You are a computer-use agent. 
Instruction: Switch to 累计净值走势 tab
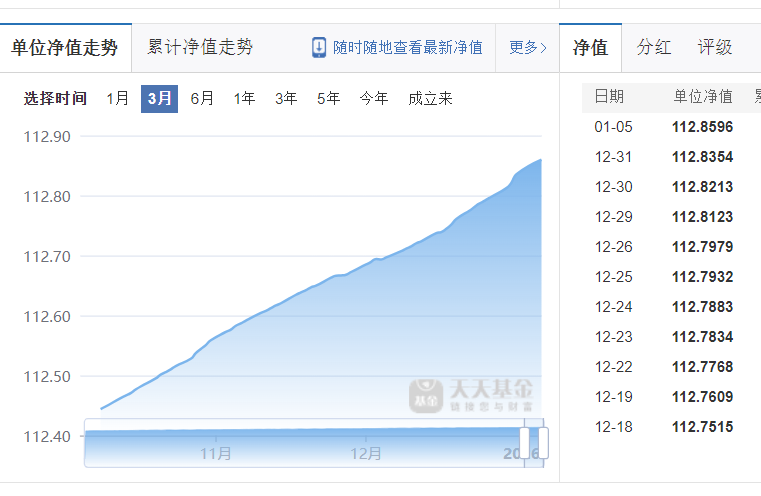tap(200, 47)
